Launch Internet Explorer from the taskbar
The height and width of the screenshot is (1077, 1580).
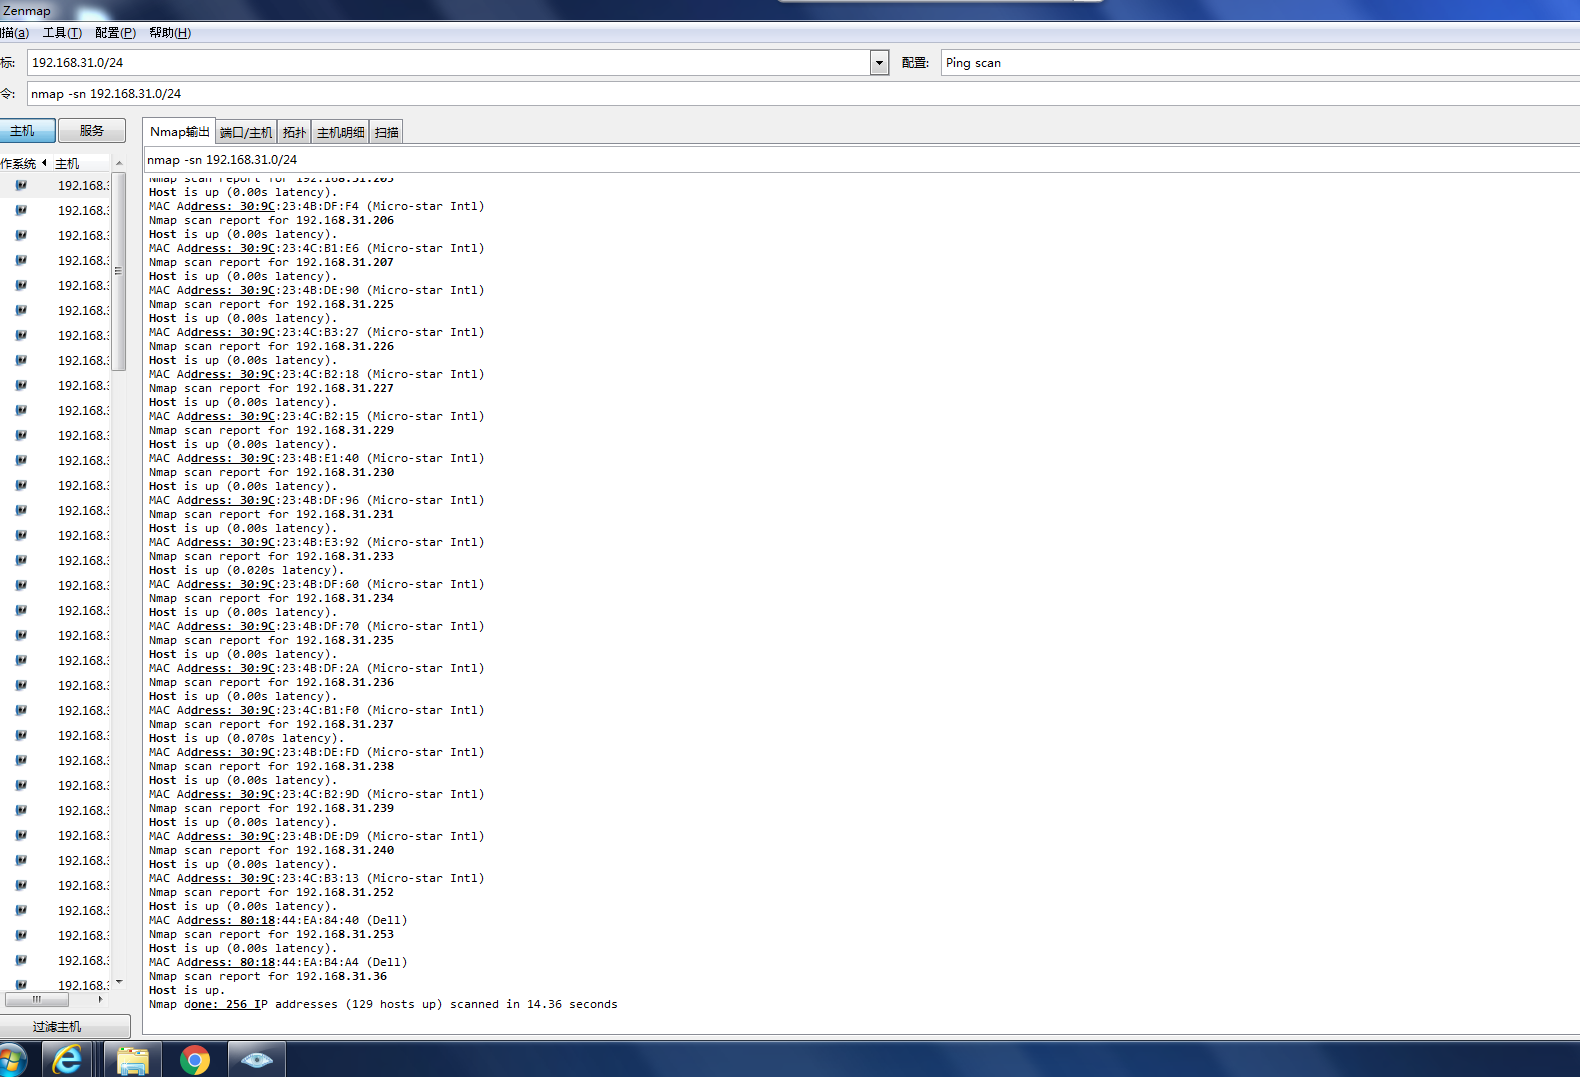pyautogui.click(x=67, y=1059)
